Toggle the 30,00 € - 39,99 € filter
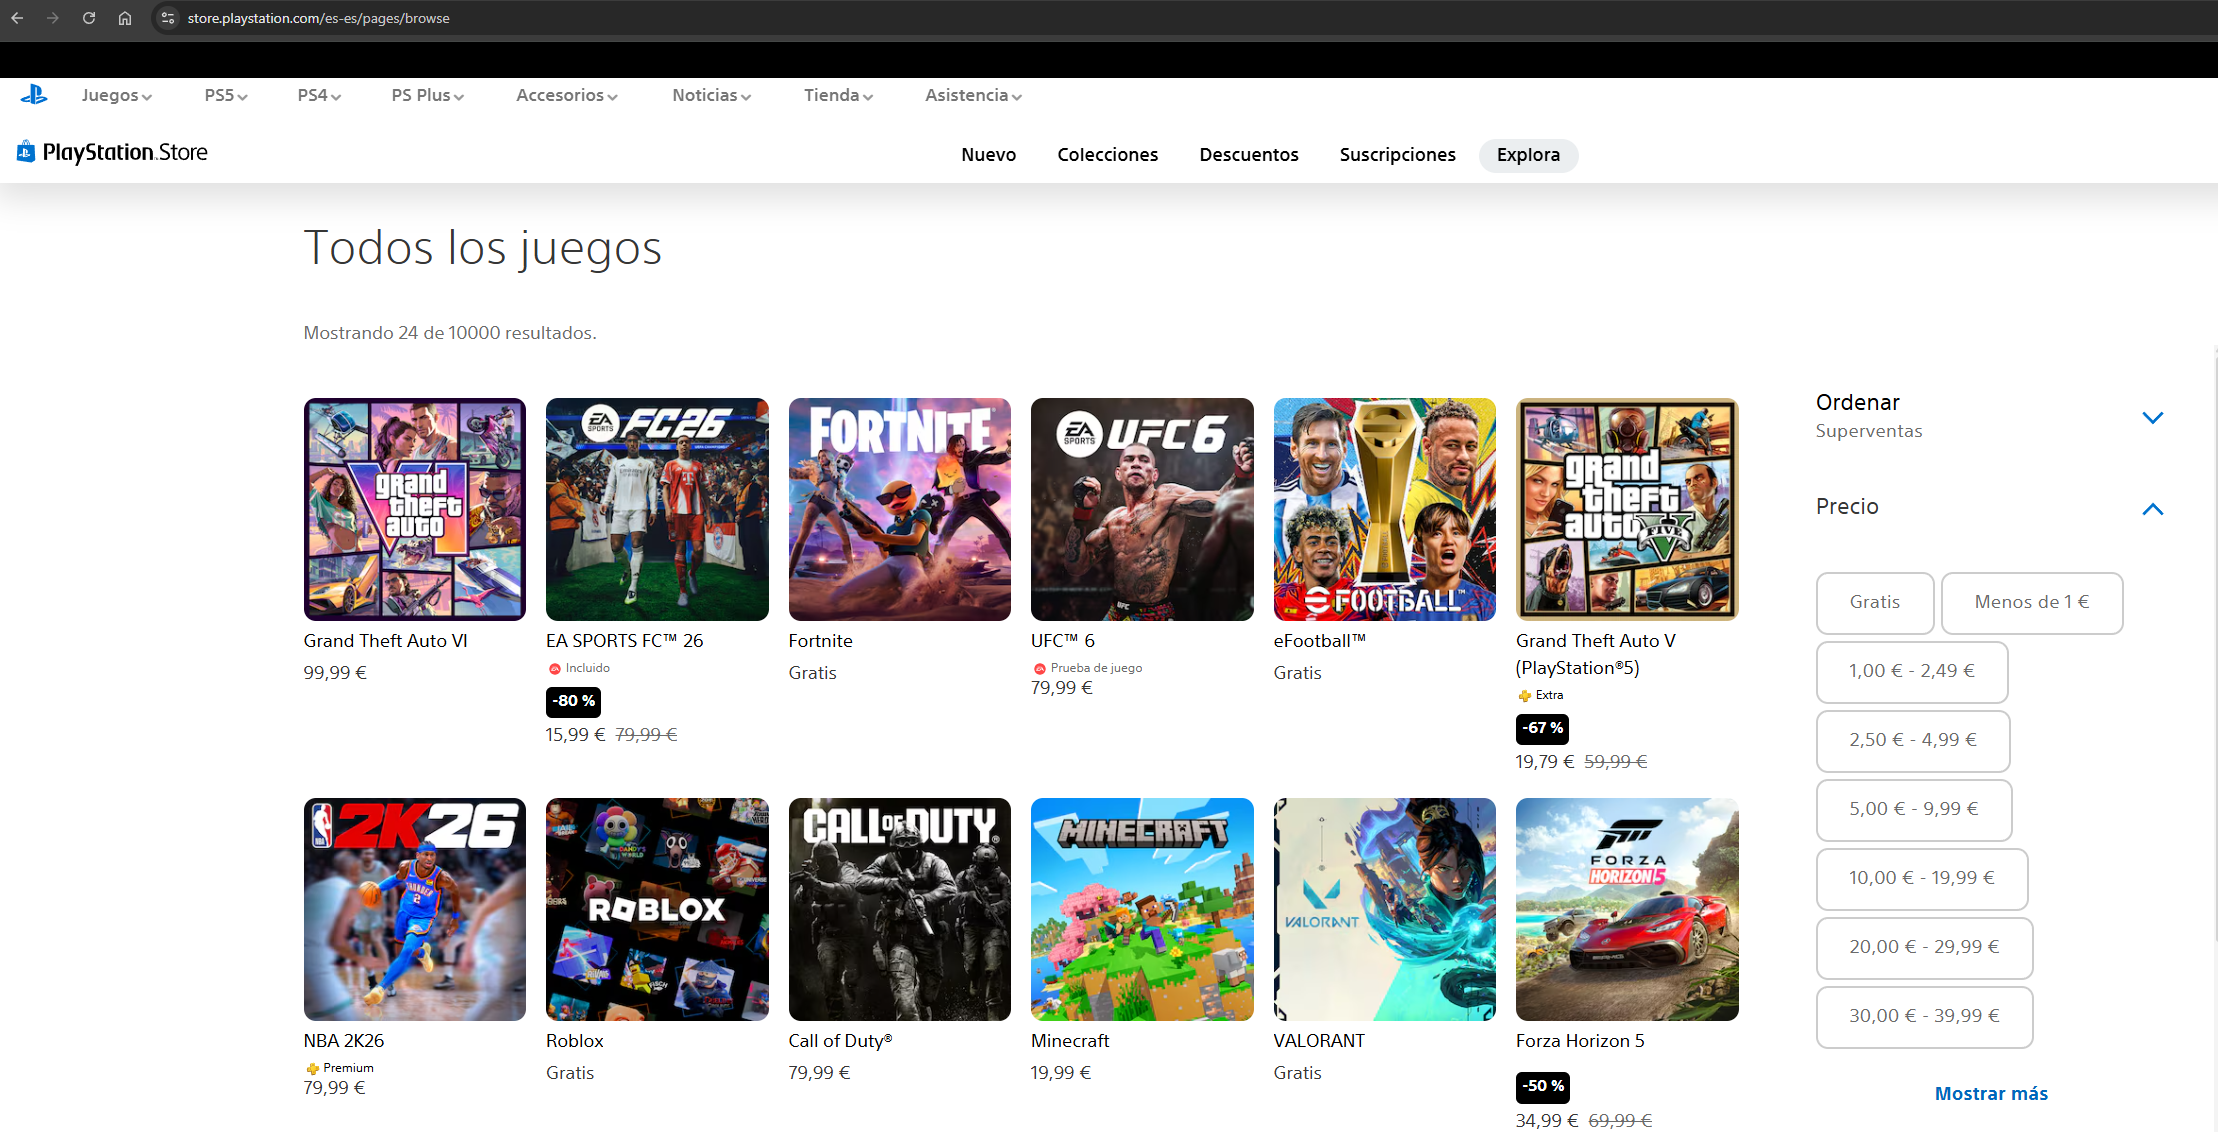 point(1925,1016)
